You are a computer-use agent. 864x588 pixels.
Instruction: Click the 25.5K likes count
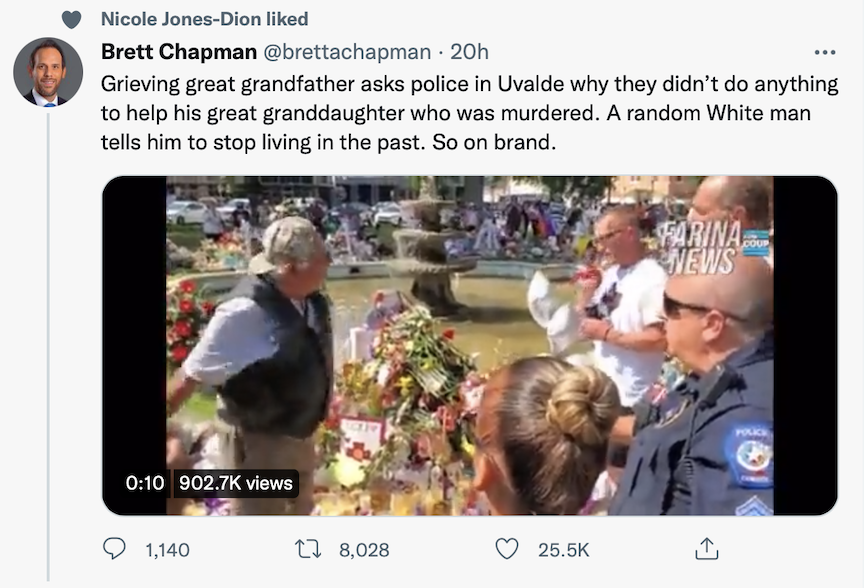coord(564,549)
